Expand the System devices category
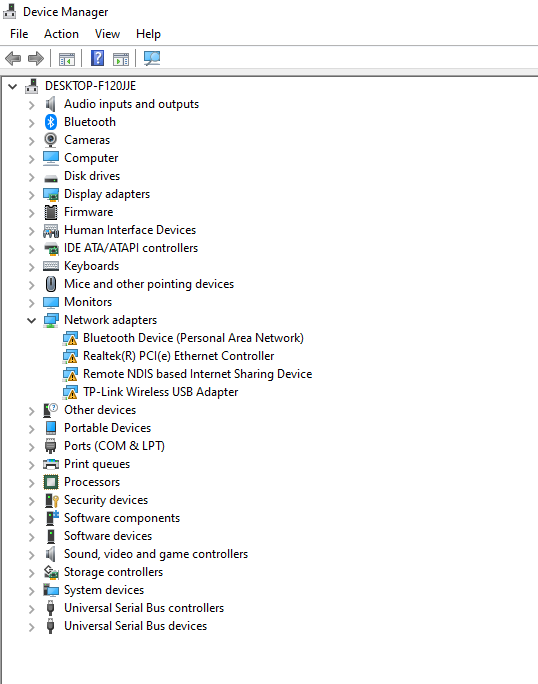Viewport: 538px width, 684px height. pos(31,591)
